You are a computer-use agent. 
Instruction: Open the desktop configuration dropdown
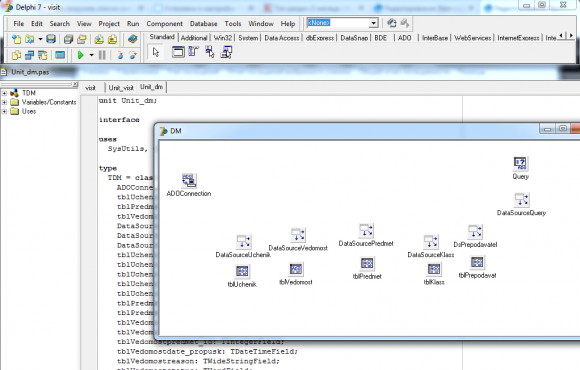pos(374,23)
